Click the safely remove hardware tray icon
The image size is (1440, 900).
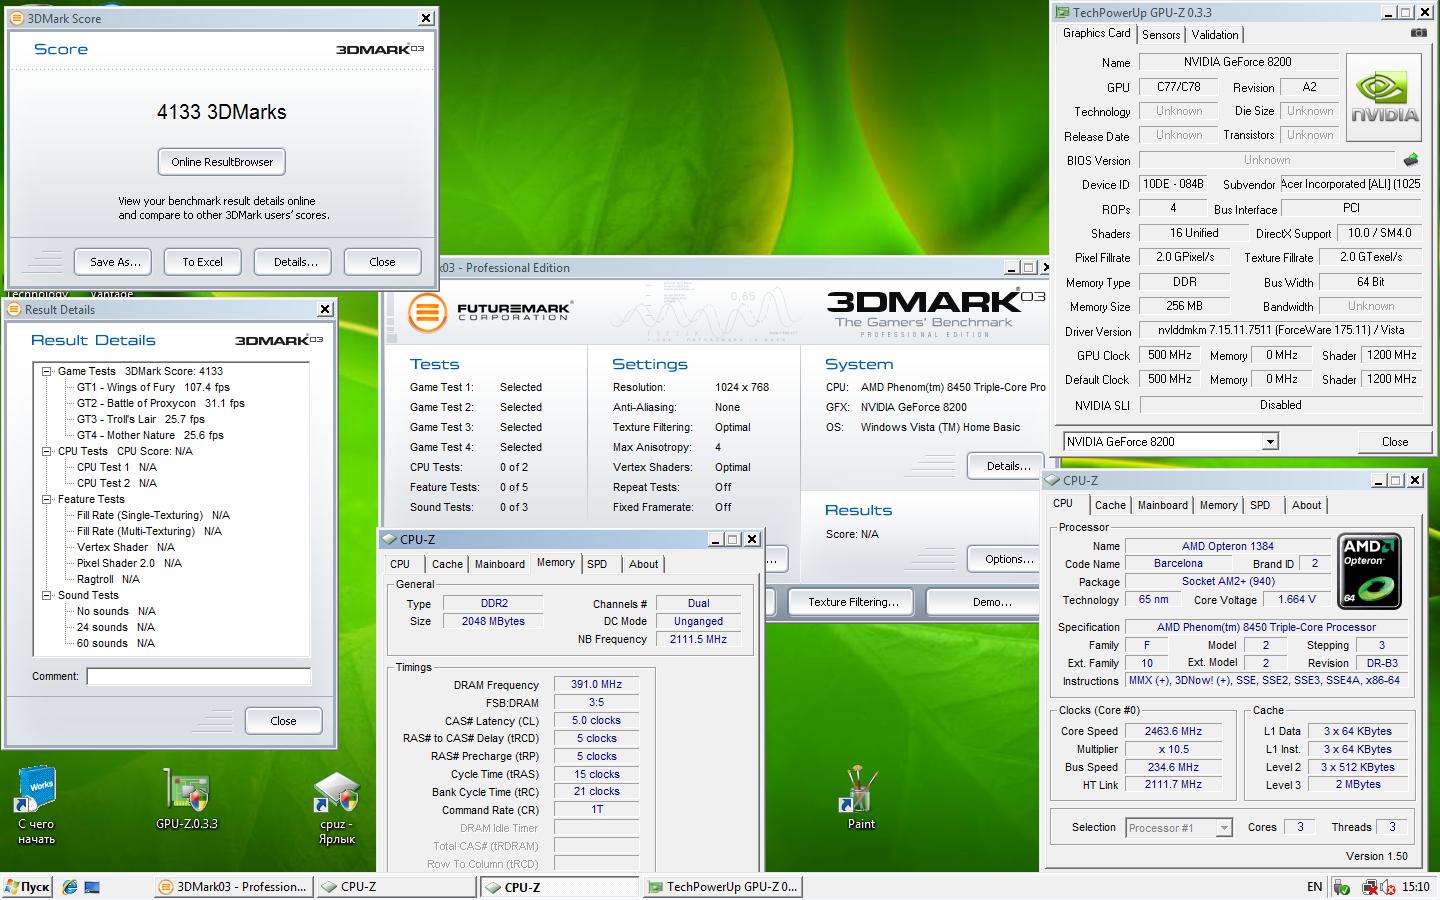pos(1341,887)
